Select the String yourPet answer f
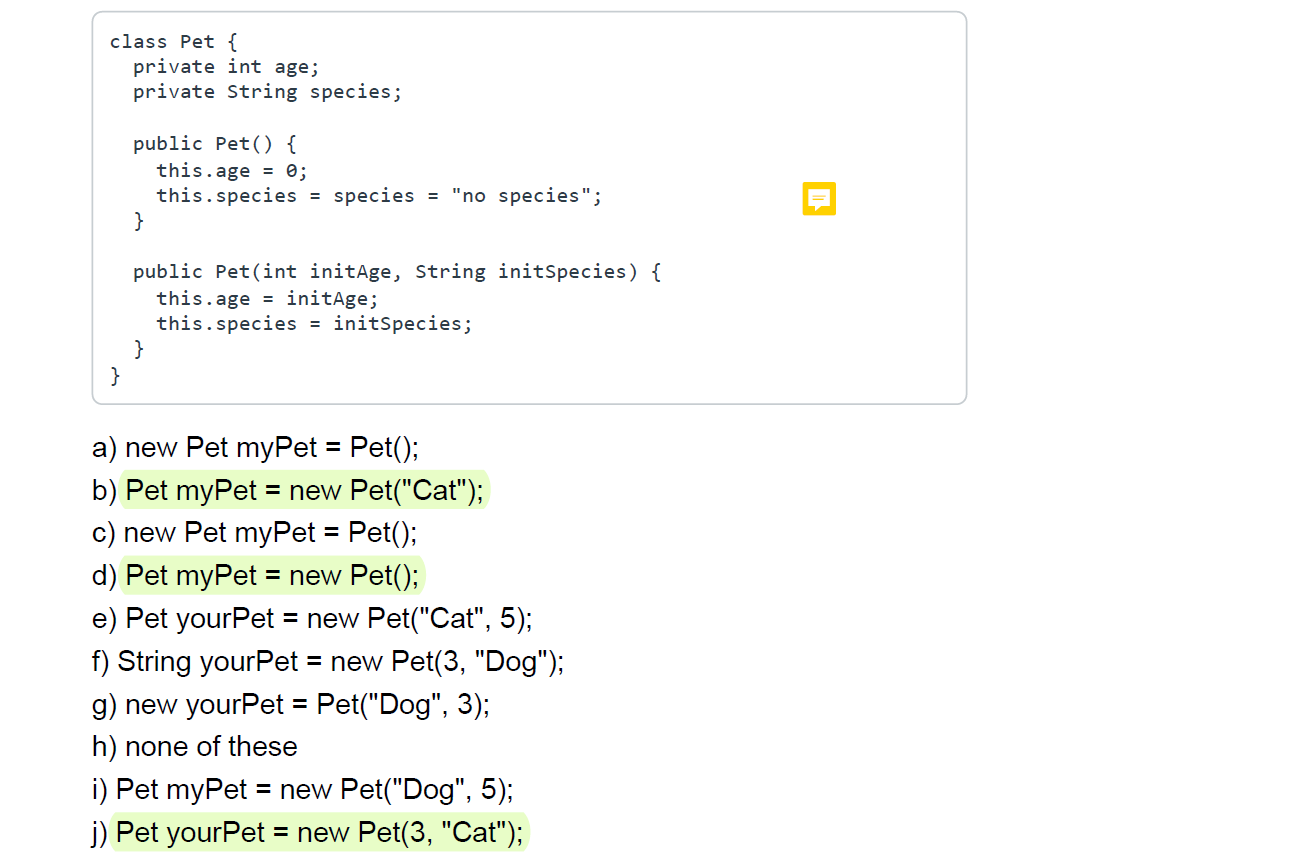 (x=330, y=661)
